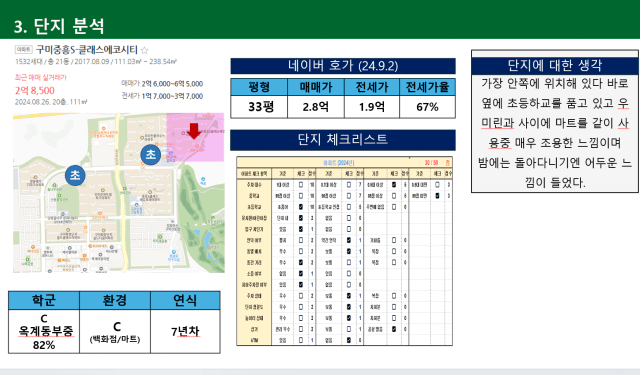Open the neighborhood map image

[x=119, y=193]
